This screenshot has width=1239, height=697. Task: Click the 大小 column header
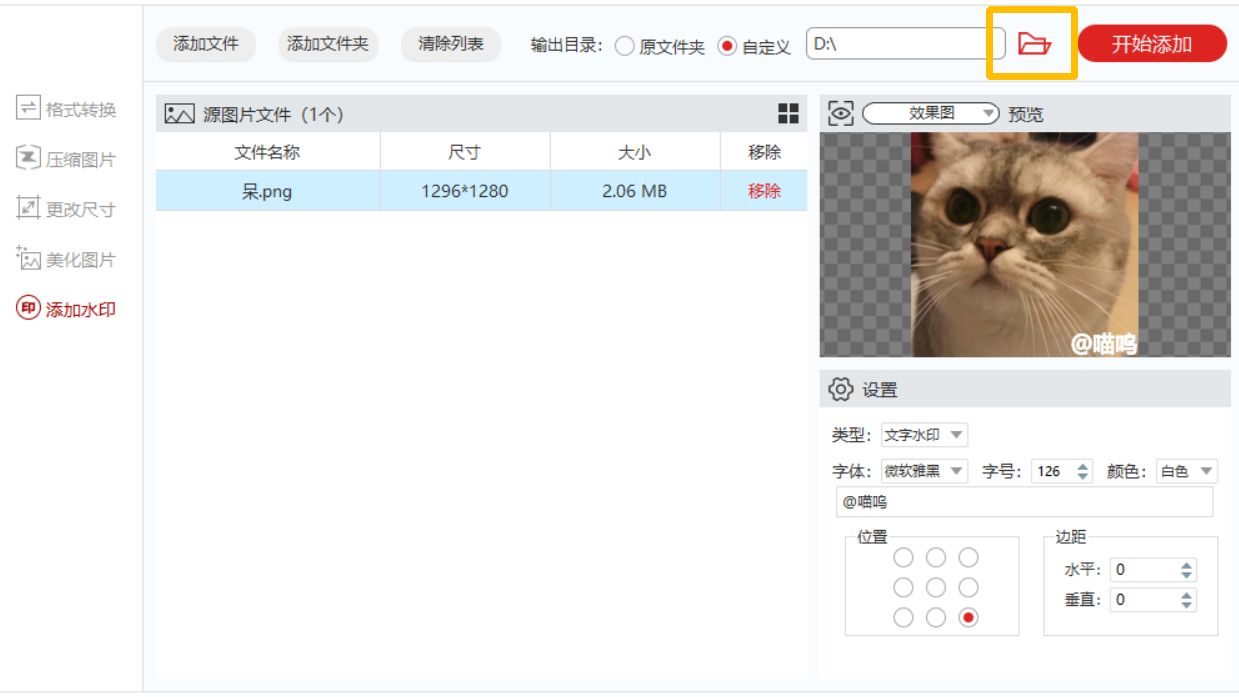[635, 152]
